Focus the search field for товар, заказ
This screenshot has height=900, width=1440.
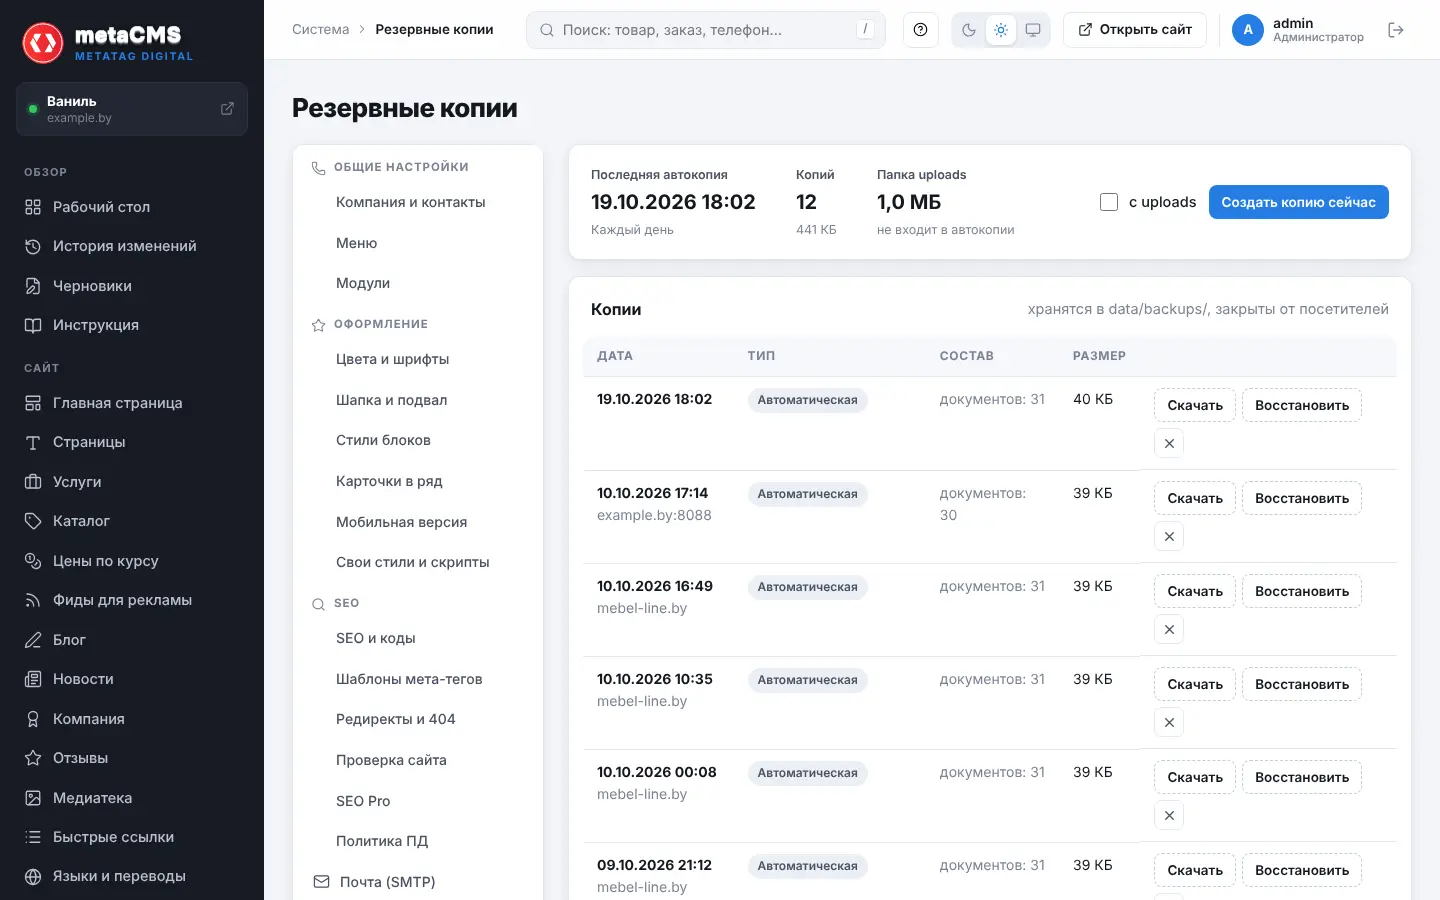706,30
